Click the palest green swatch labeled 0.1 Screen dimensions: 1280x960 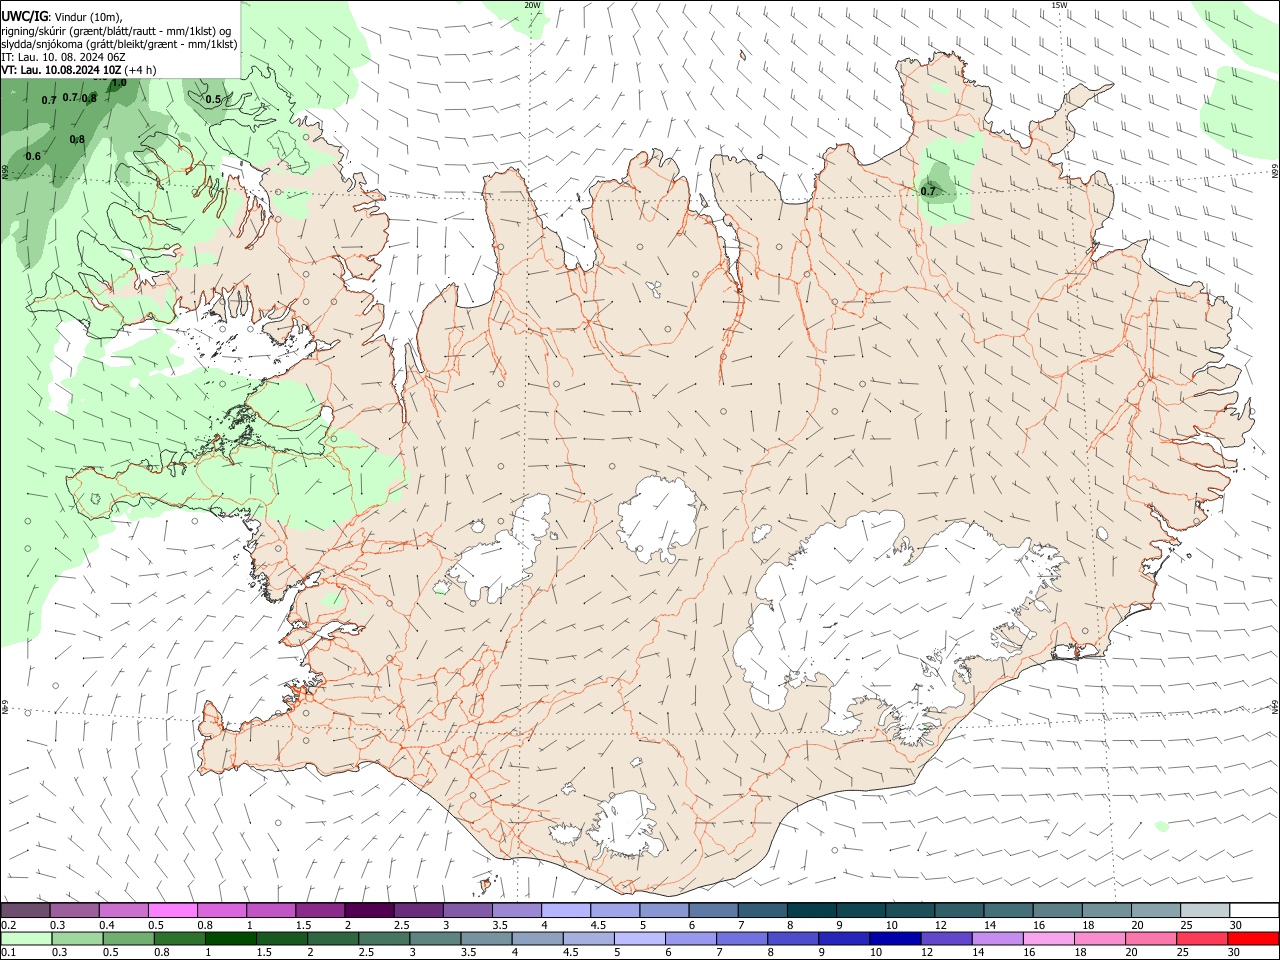coord(25,938)
